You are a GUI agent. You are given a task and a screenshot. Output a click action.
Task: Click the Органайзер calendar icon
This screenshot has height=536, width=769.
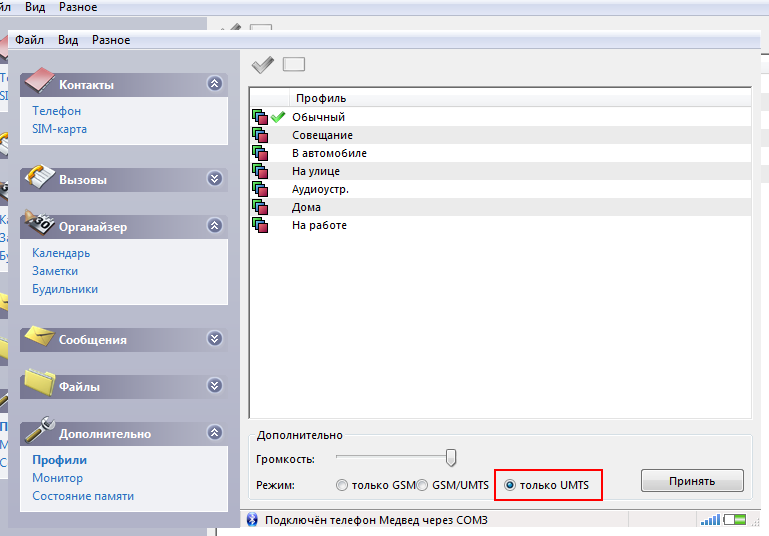pos(39,224)
